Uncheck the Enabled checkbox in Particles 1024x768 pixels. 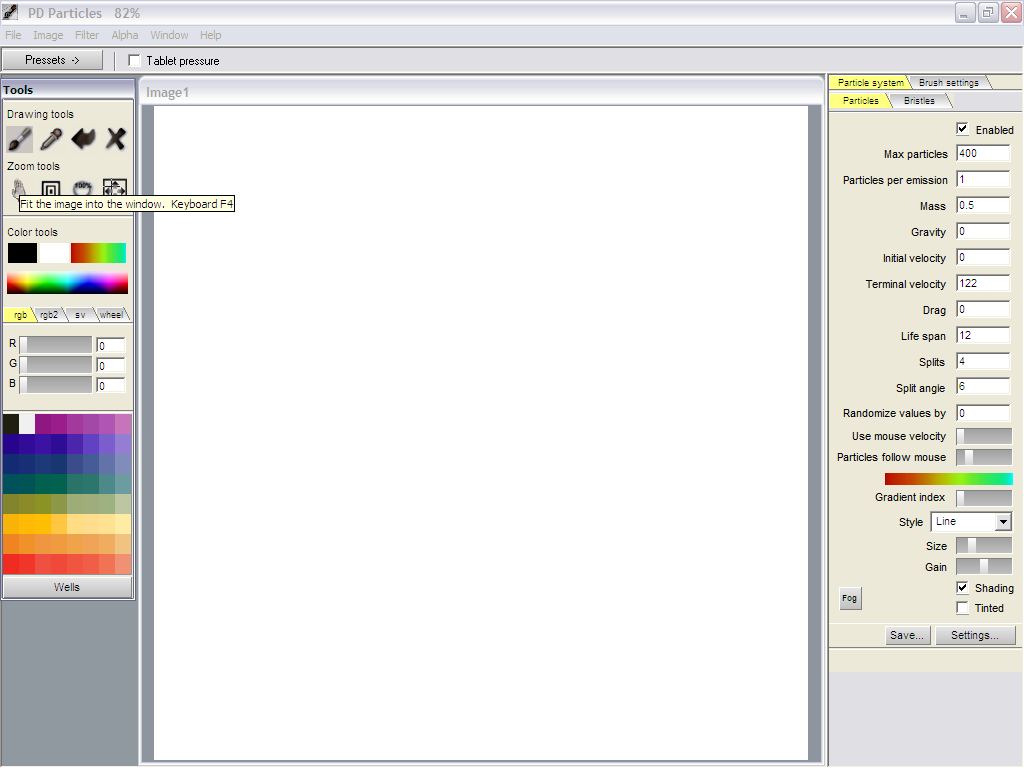[962, 129]
